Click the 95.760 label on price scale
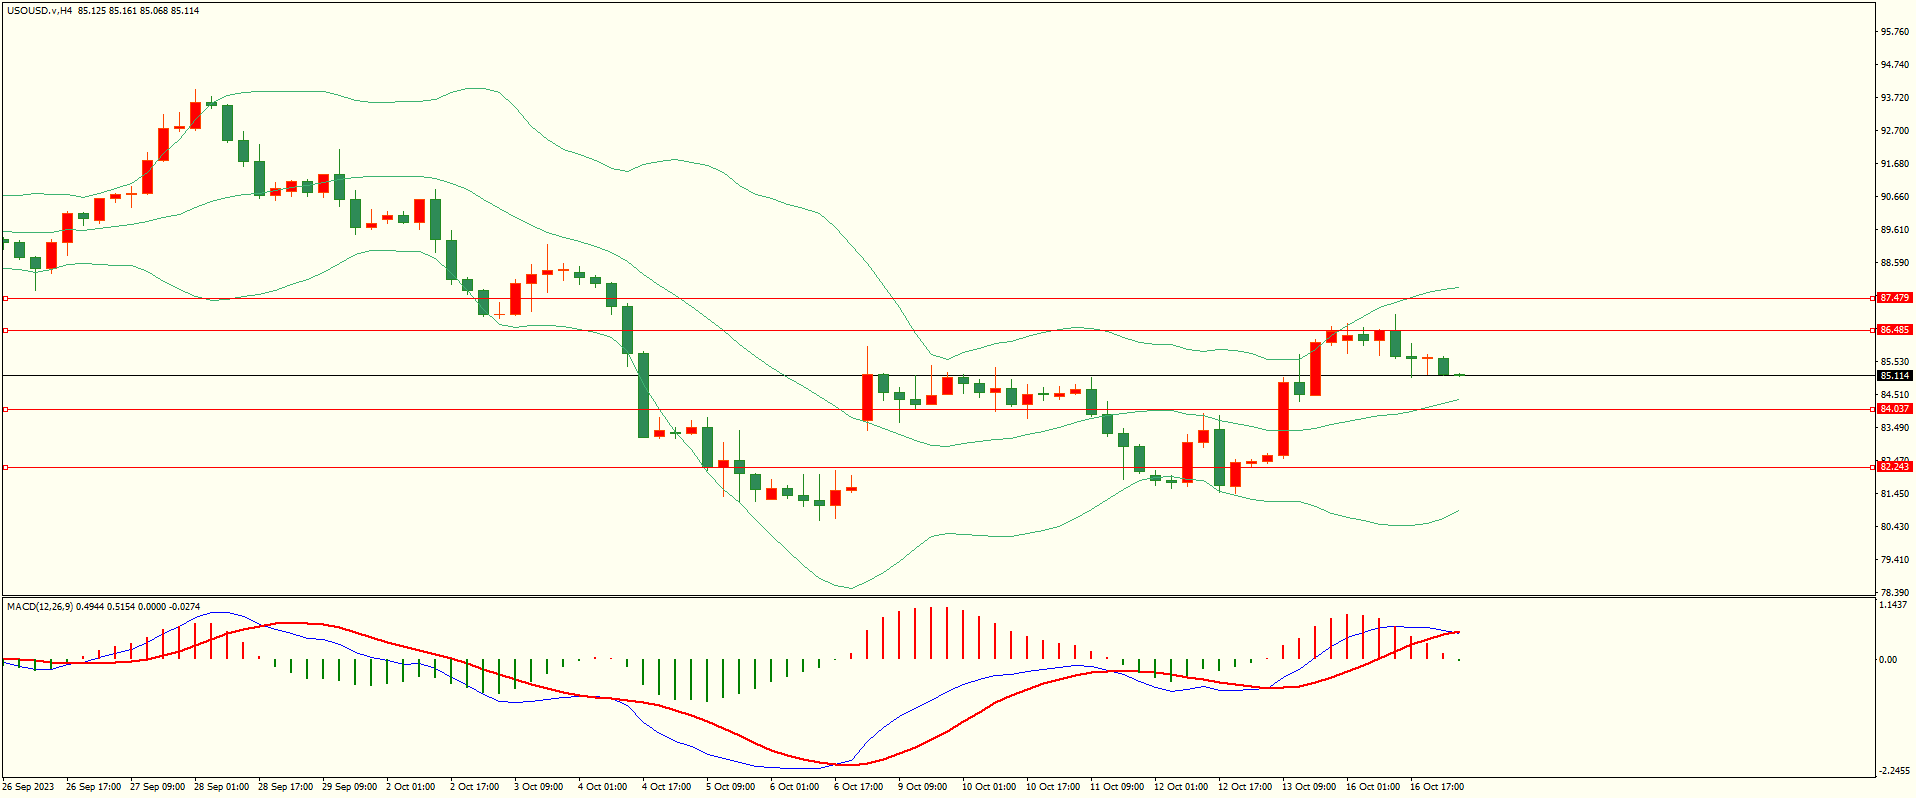The height and width of the screenshot is (798, 1916). [x=1894, y=32]
